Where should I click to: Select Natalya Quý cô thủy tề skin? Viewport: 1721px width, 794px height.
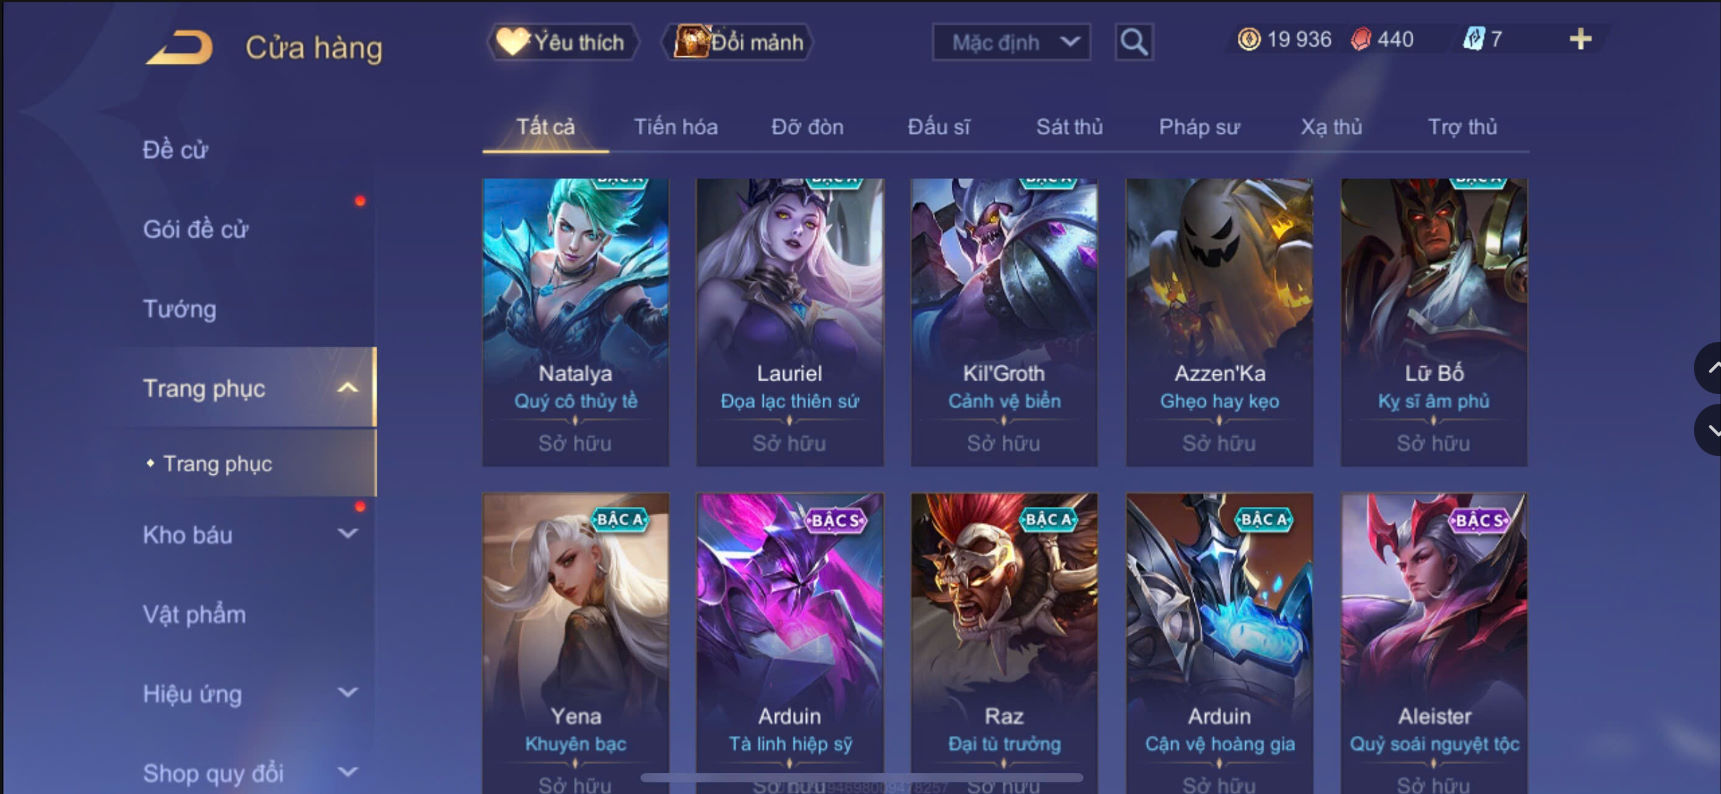click(575, 322)
